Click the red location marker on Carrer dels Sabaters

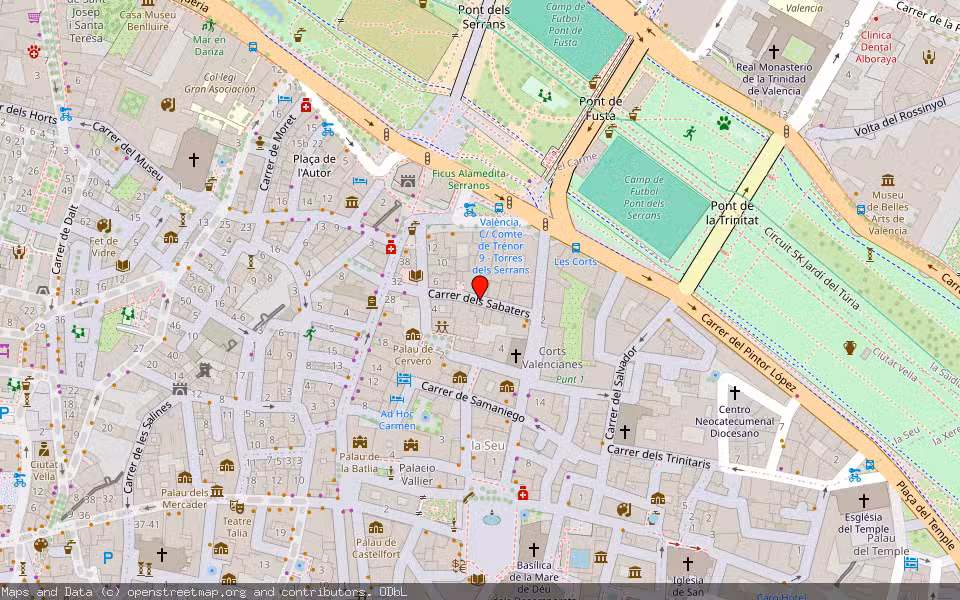tap(480, 290)
